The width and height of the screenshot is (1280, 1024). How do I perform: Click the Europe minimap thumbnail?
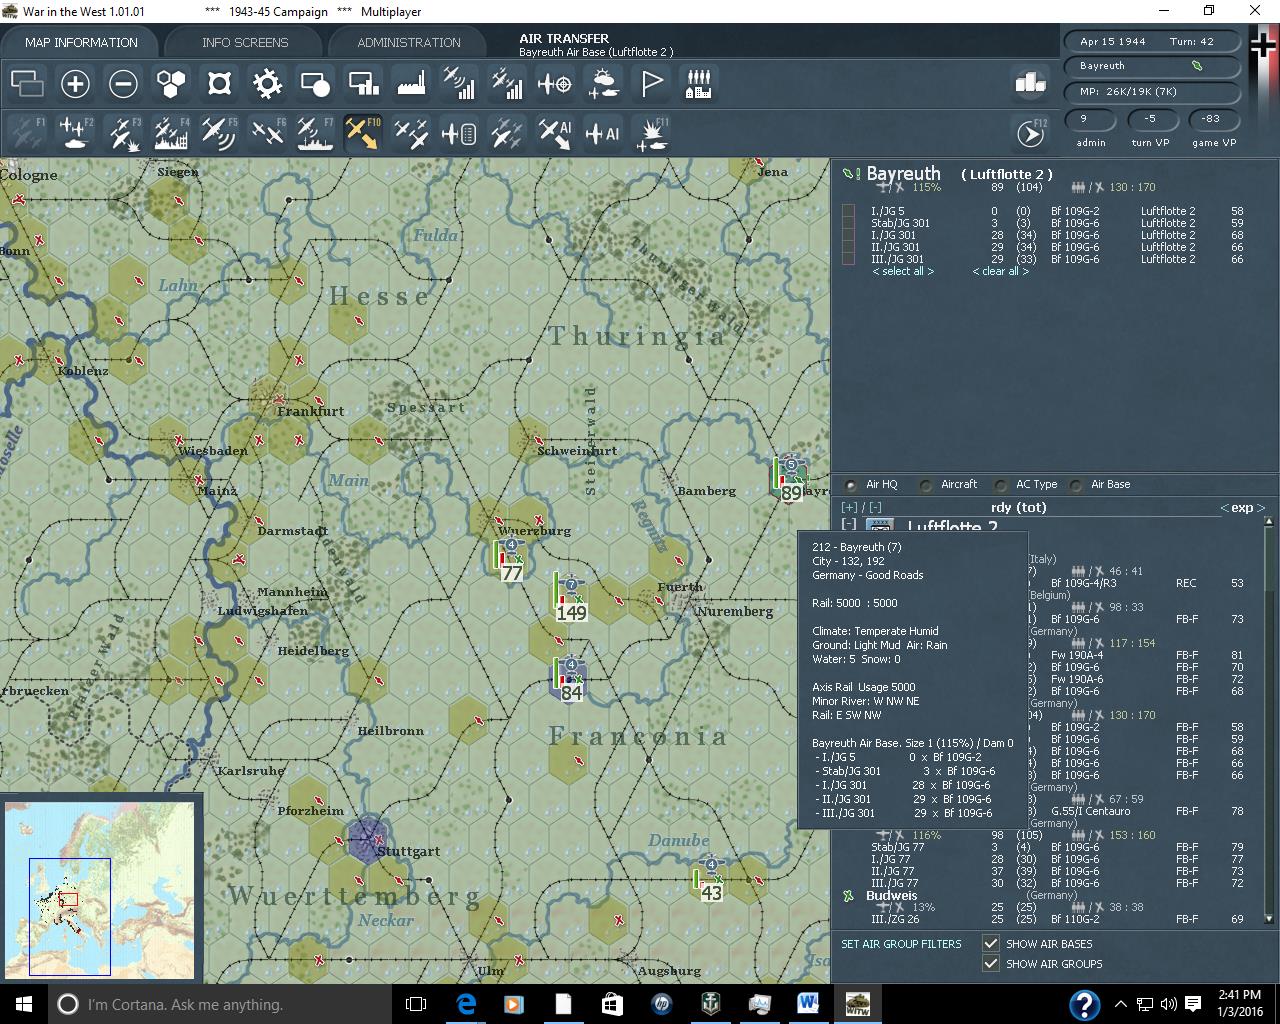[100, 890]
